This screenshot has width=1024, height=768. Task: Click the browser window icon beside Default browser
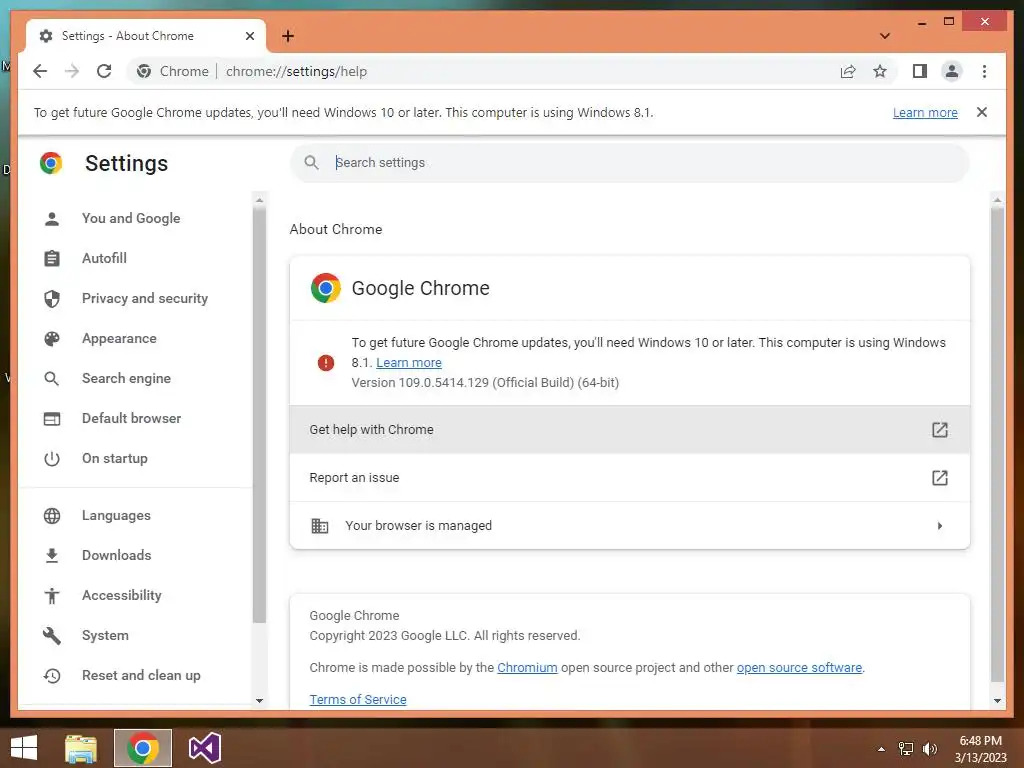tap(52, 419)
